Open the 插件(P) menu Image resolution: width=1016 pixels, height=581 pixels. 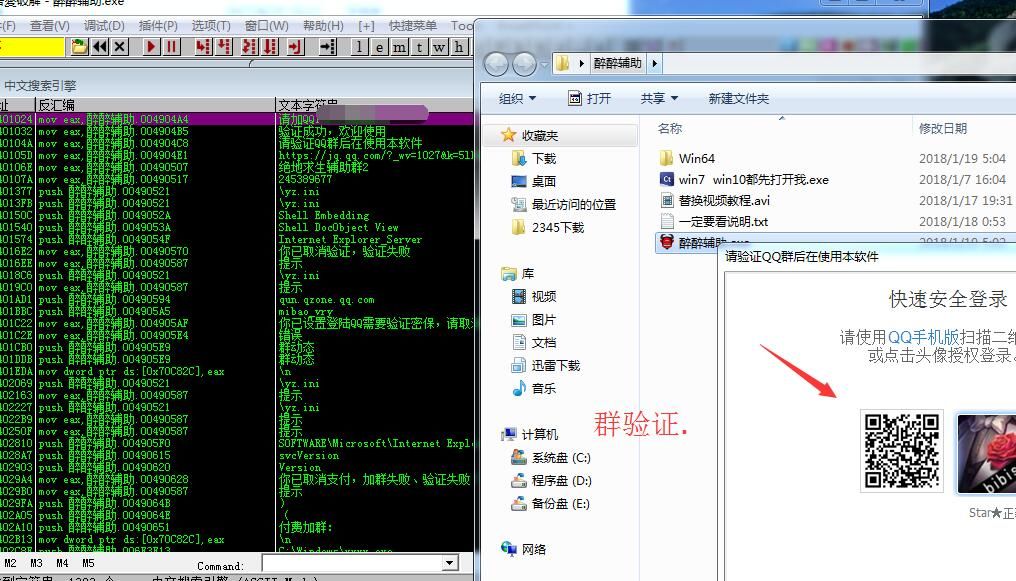coord(157,25)
